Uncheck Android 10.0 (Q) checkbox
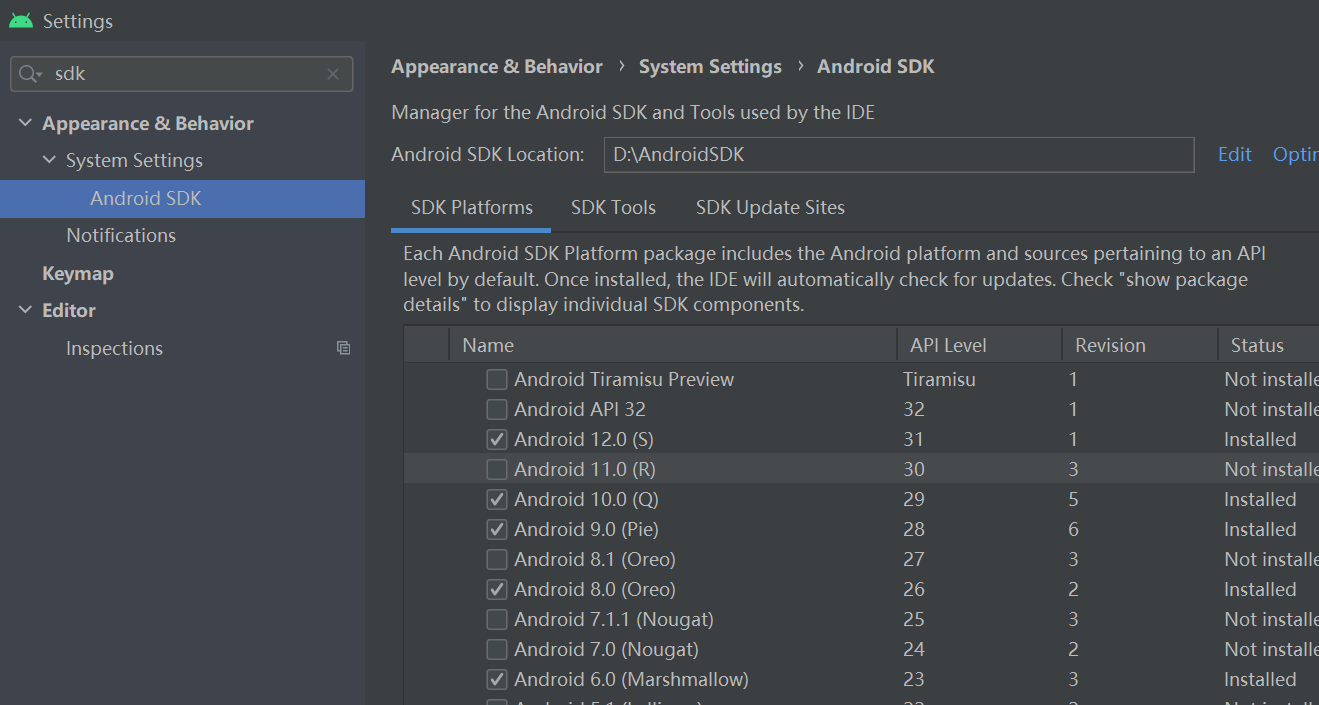1319x705 pixels. [x=496, y=499]
